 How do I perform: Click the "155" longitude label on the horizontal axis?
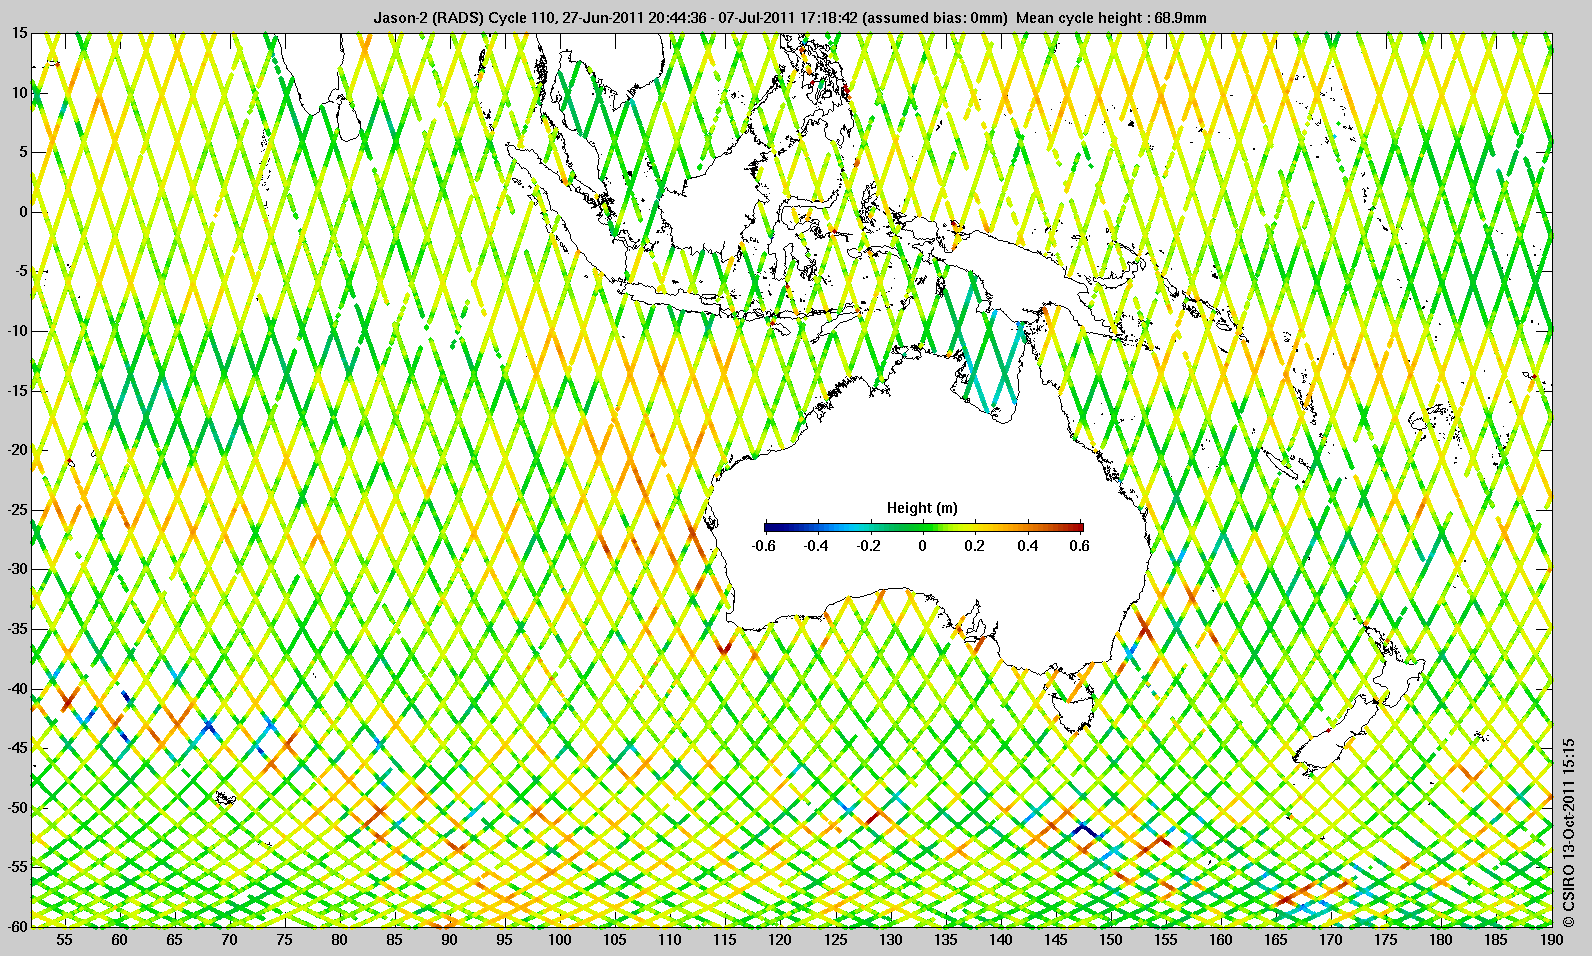1165,940
